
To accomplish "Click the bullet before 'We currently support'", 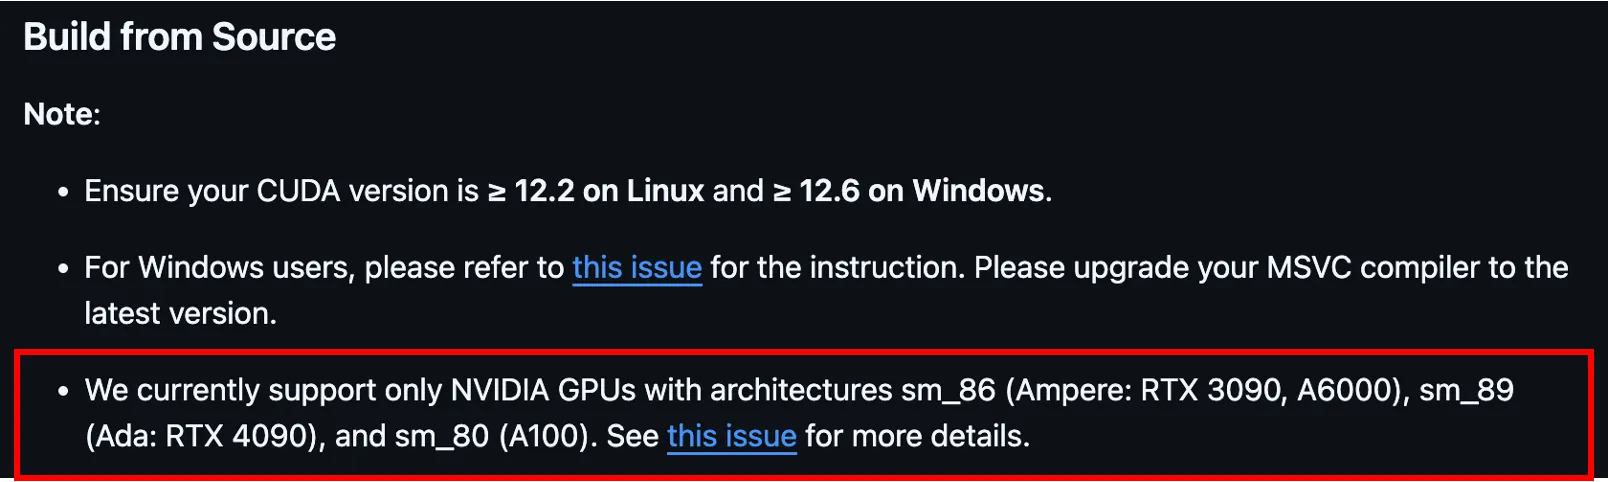I will tap(63, 391).
